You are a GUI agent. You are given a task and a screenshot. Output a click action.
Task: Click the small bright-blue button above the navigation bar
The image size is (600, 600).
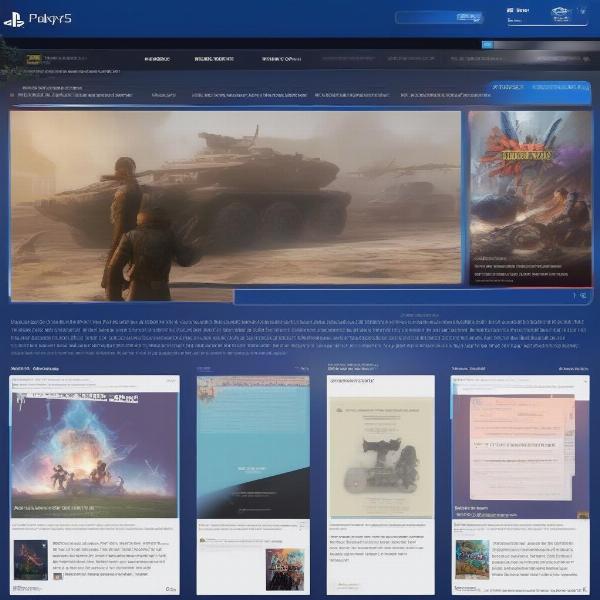pyautogui.click(x=488, y=45)
